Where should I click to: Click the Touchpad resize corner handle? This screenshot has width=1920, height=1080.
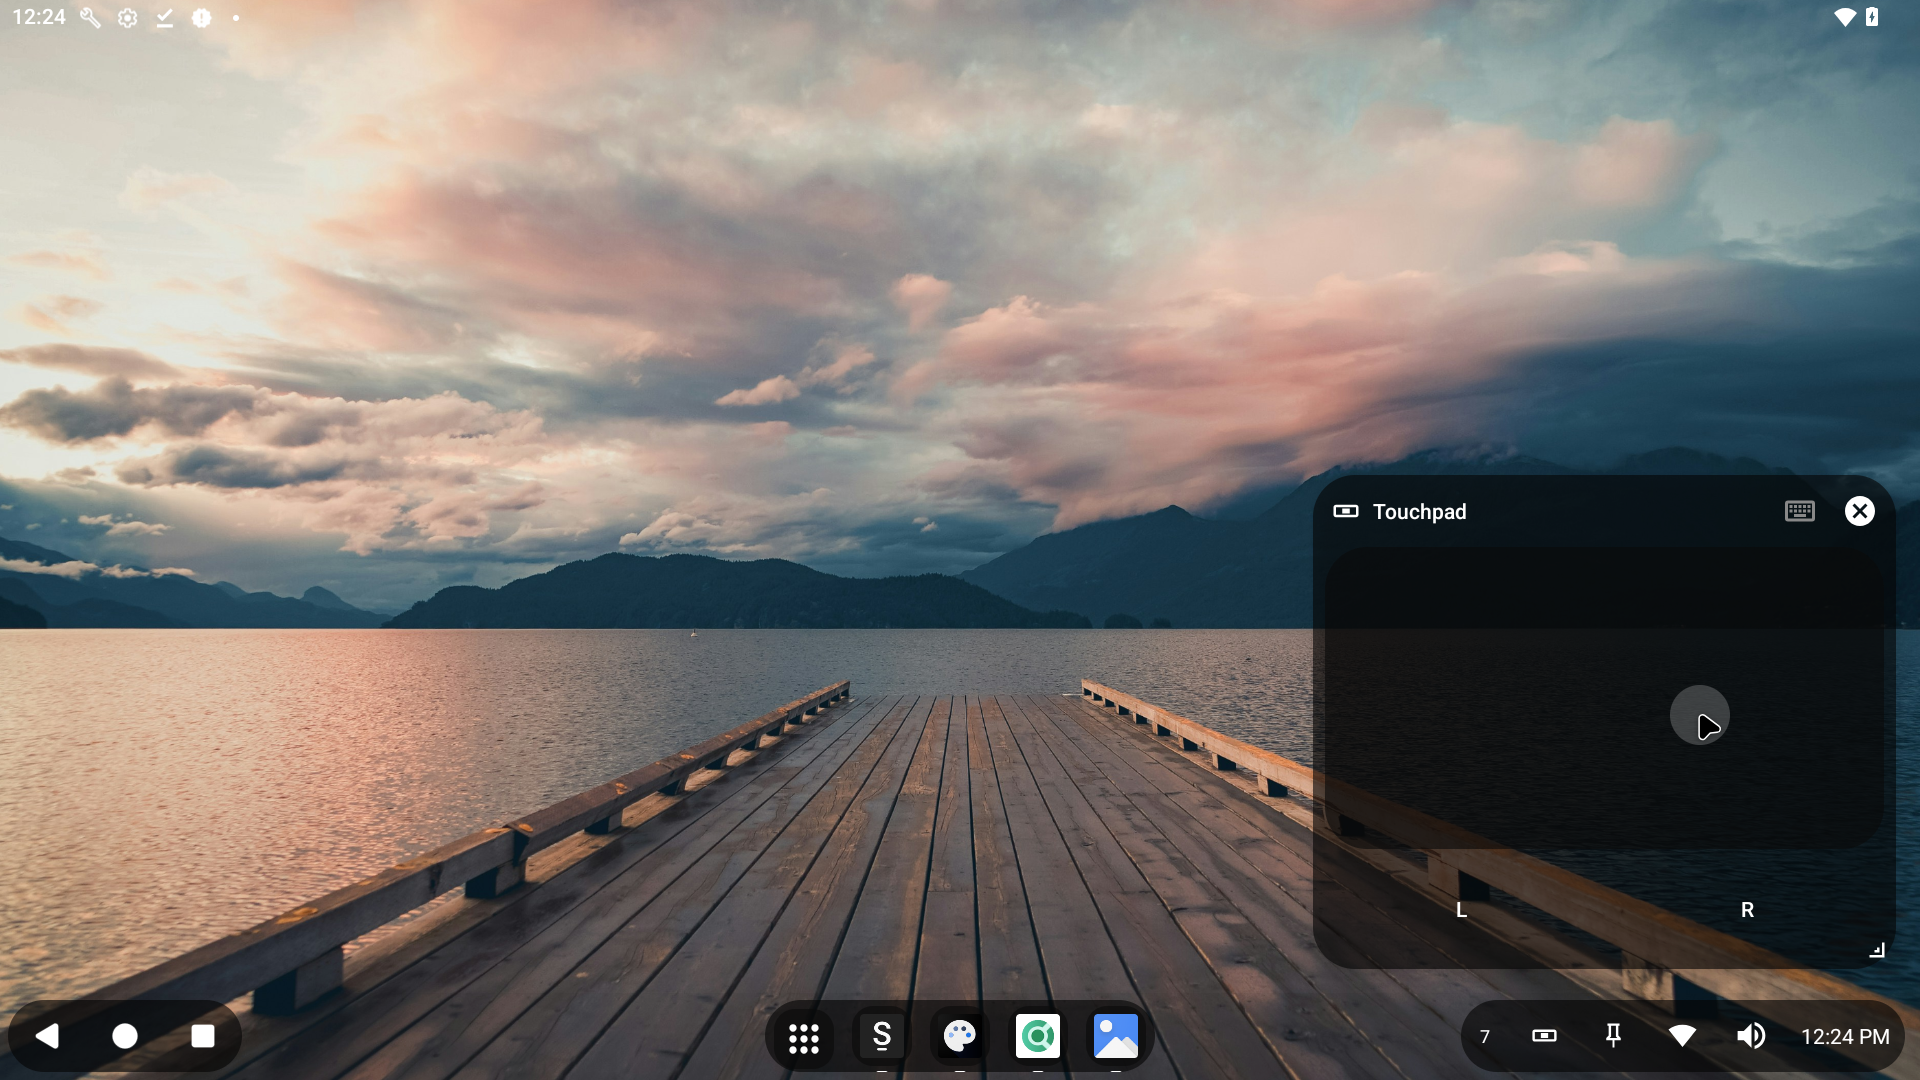click(1877, 951)
